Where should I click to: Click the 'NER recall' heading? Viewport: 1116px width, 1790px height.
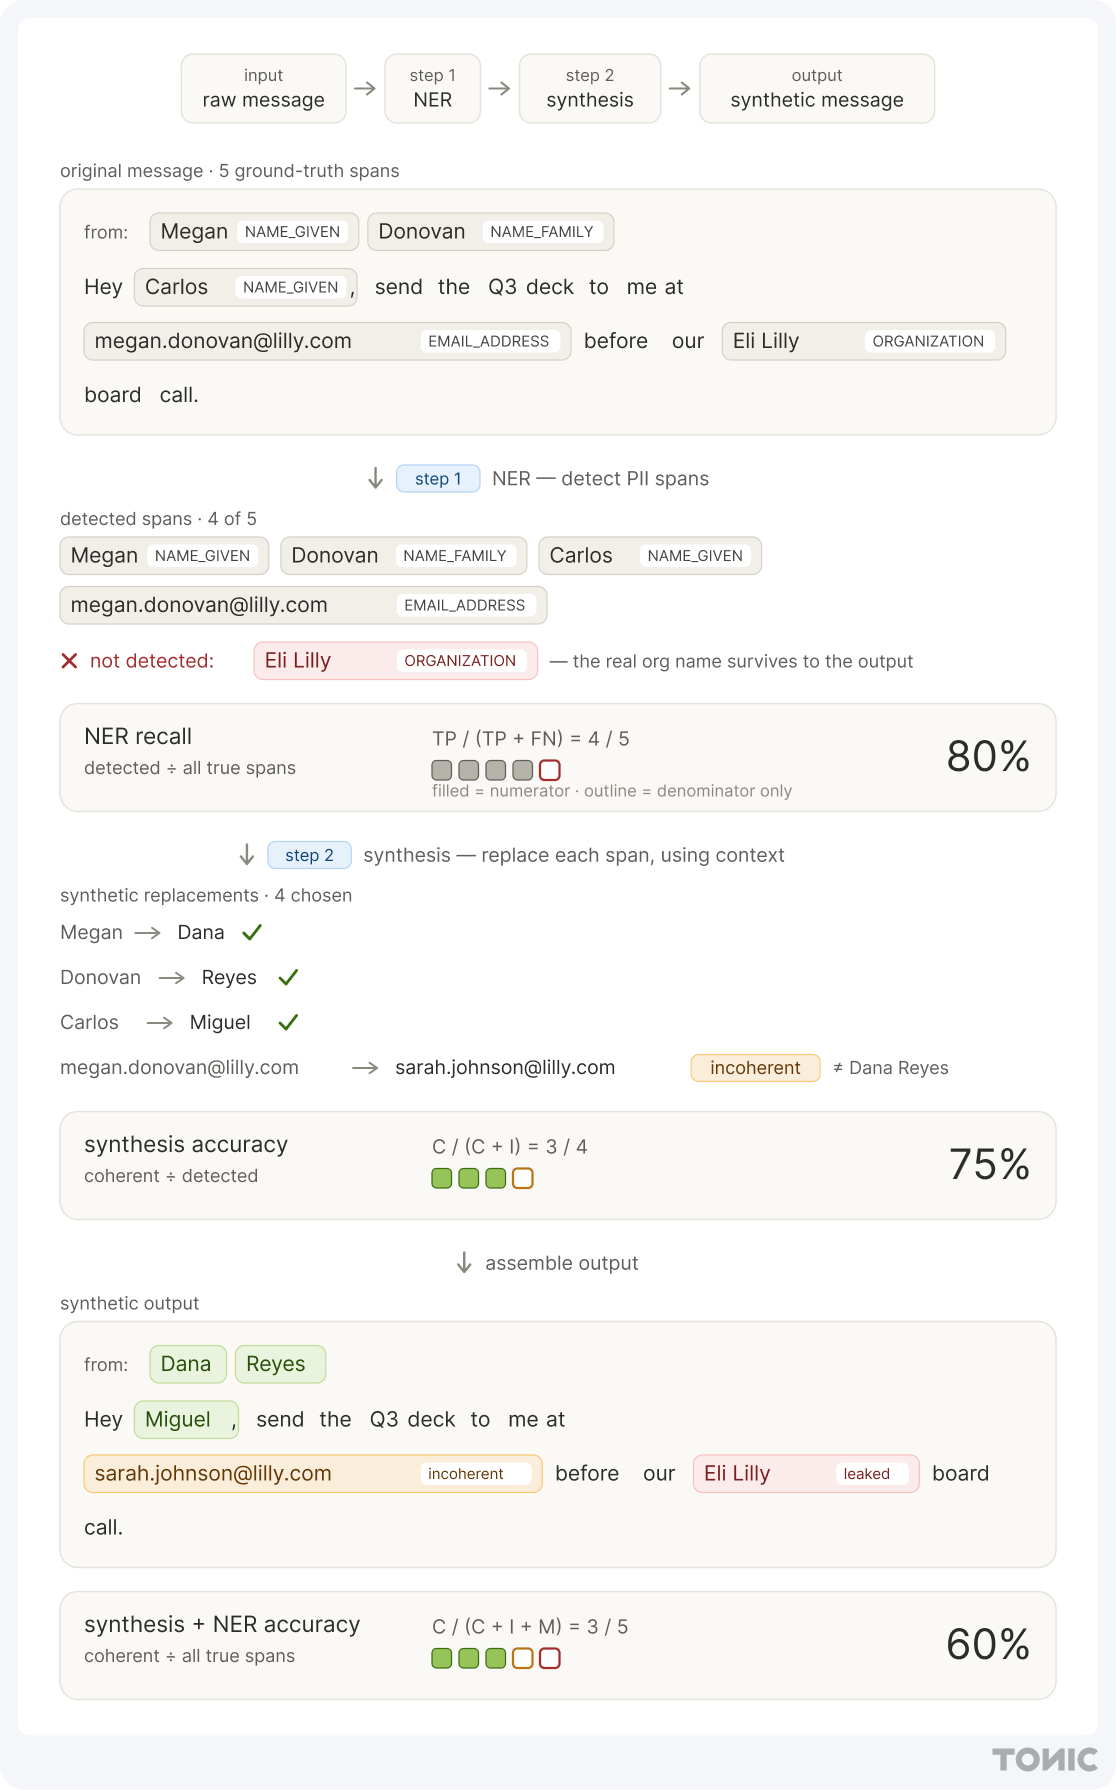point(138,736)
